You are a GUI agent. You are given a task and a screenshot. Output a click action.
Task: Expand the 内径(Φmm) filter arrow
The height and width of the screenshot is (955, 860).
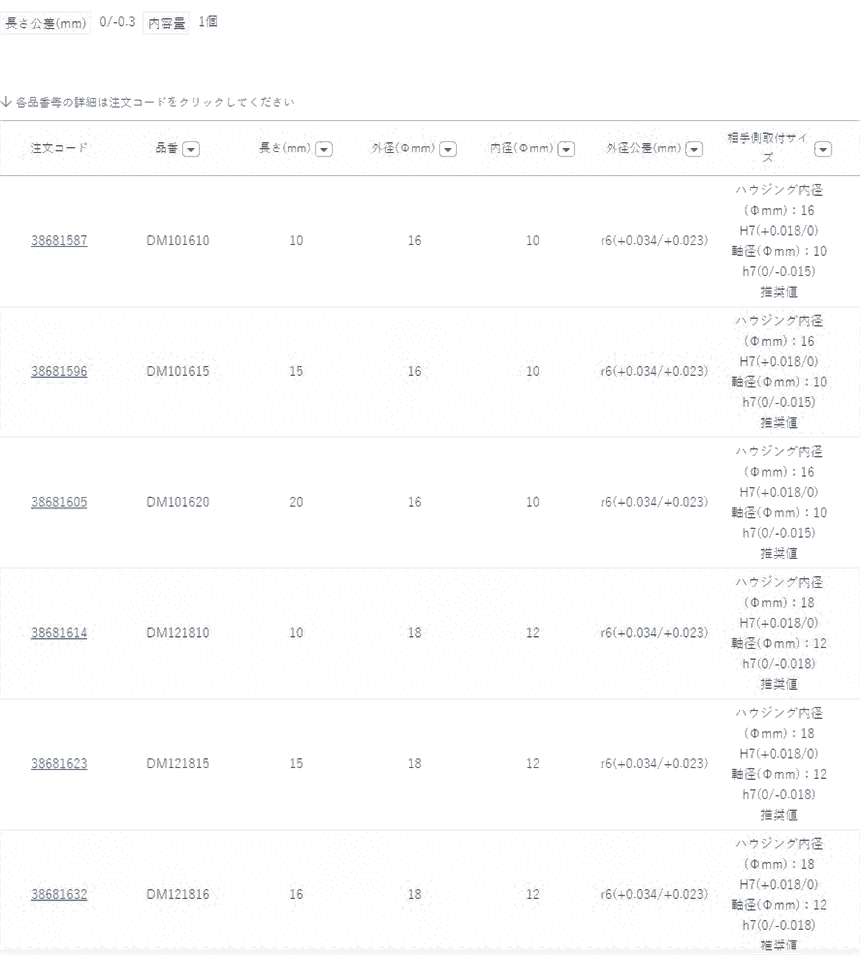pyautogui.click(x=566, y=149)
